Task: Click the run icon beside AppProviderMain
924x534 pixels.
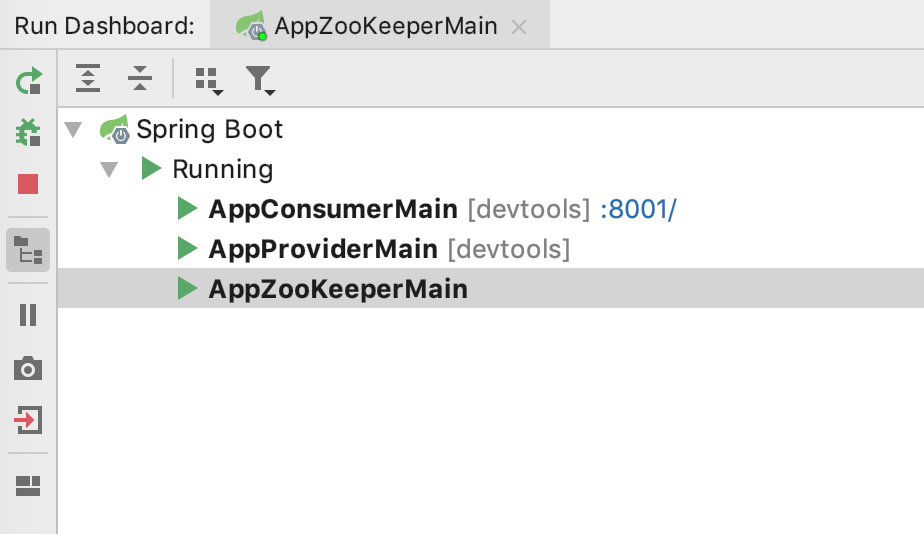Action: point(187,248)
